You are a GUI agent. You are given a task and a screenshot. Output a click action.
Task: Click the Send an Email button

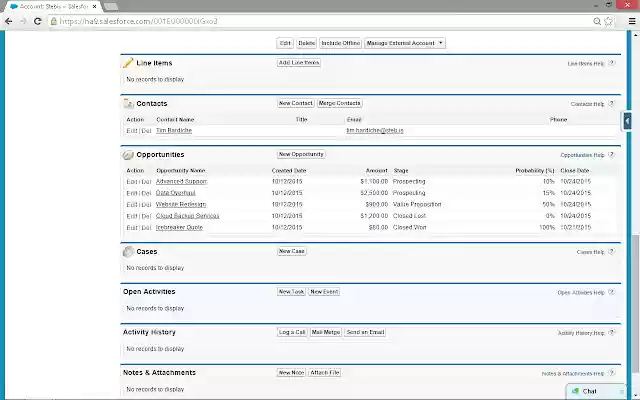pyautogui.click(x=365, y=332)
